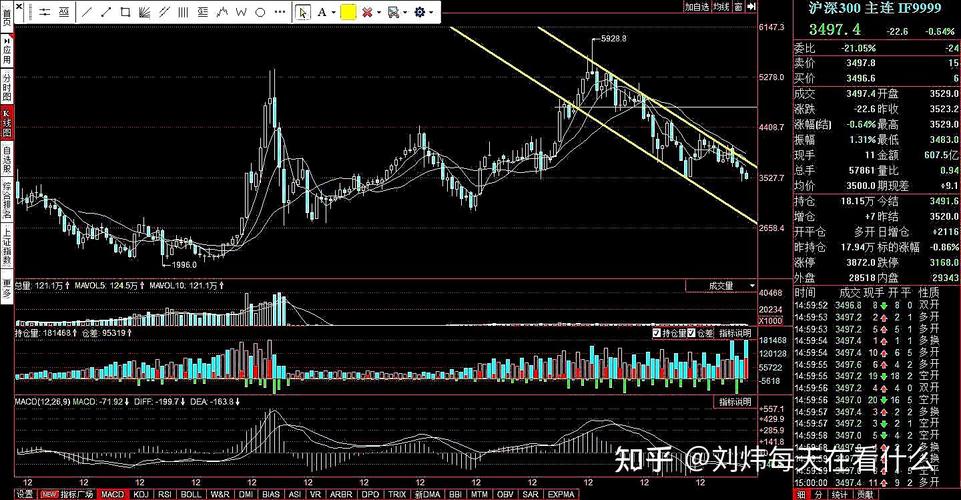Click the save drawing image icon
The image size is (961, 500).
coord(393,12)
